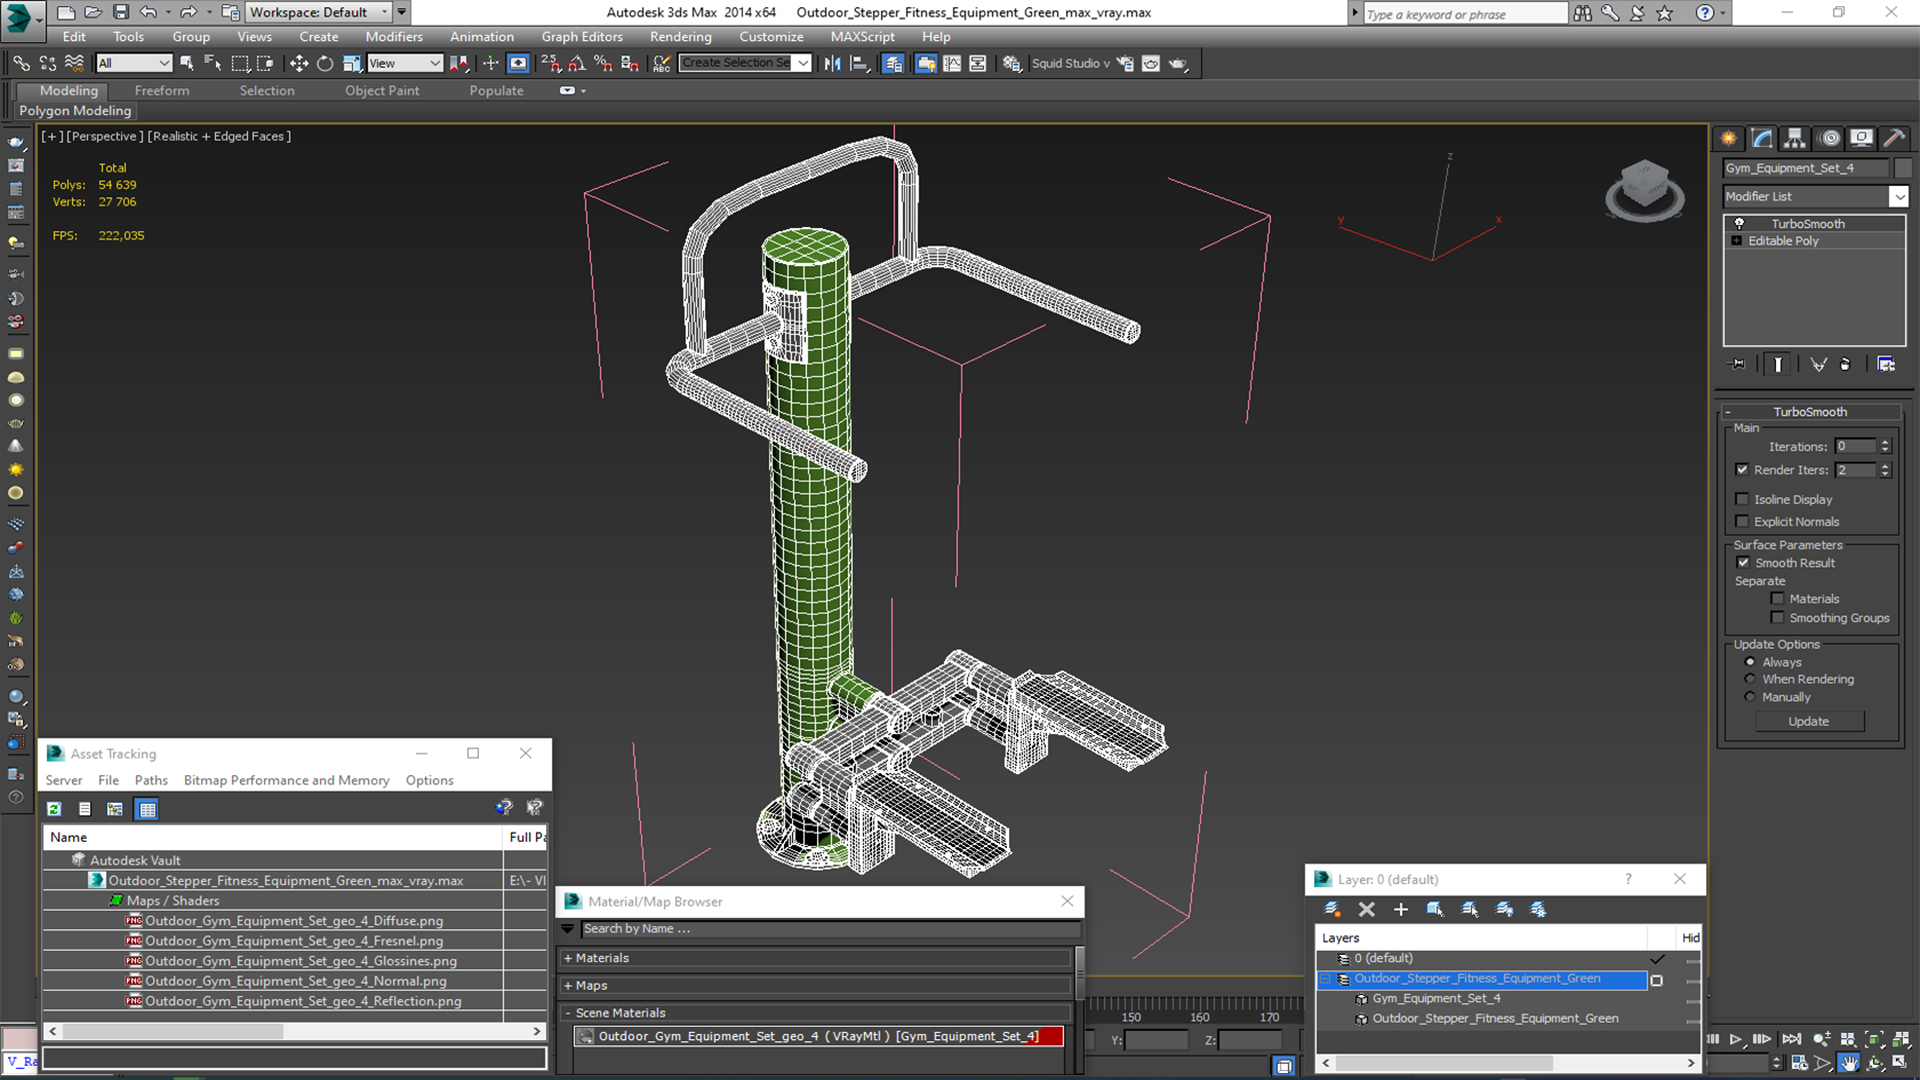
Task: Click the Update button
Action: 1809,721
